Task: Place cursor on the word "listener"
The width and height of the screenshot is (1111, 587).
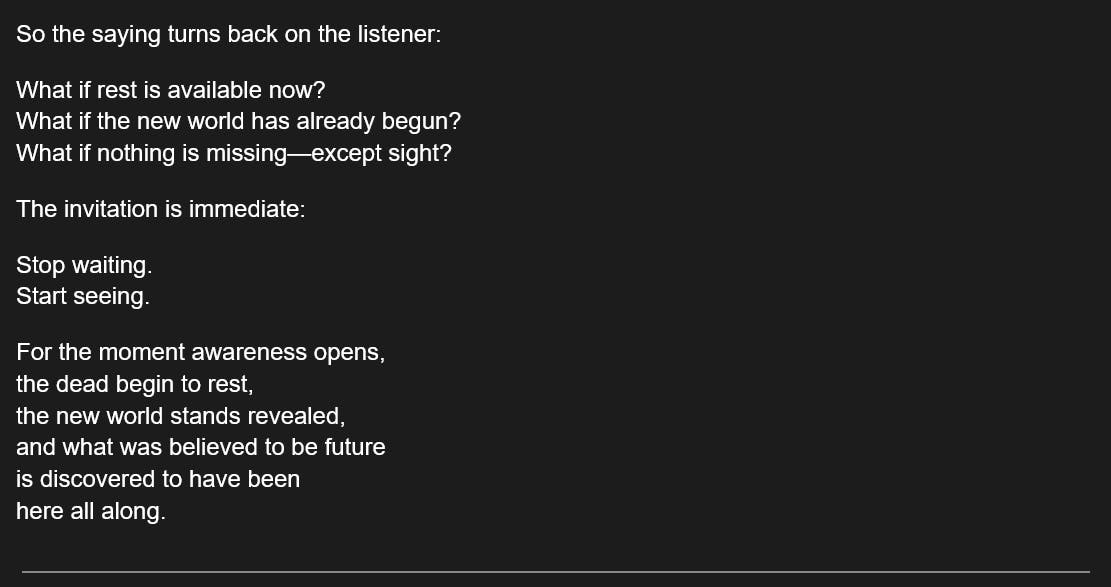Action: [396, 34]
